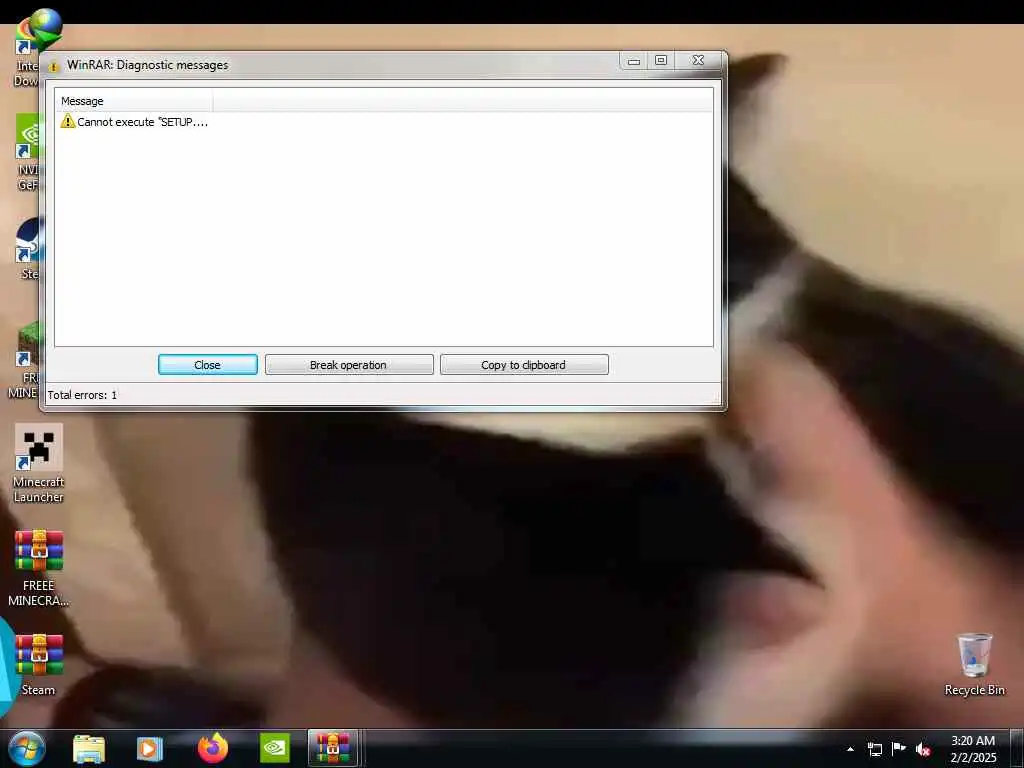Click the WinRAR taskbar button
The width and height of the screenshot is (1024, 768).
click(x=333, y=748)
